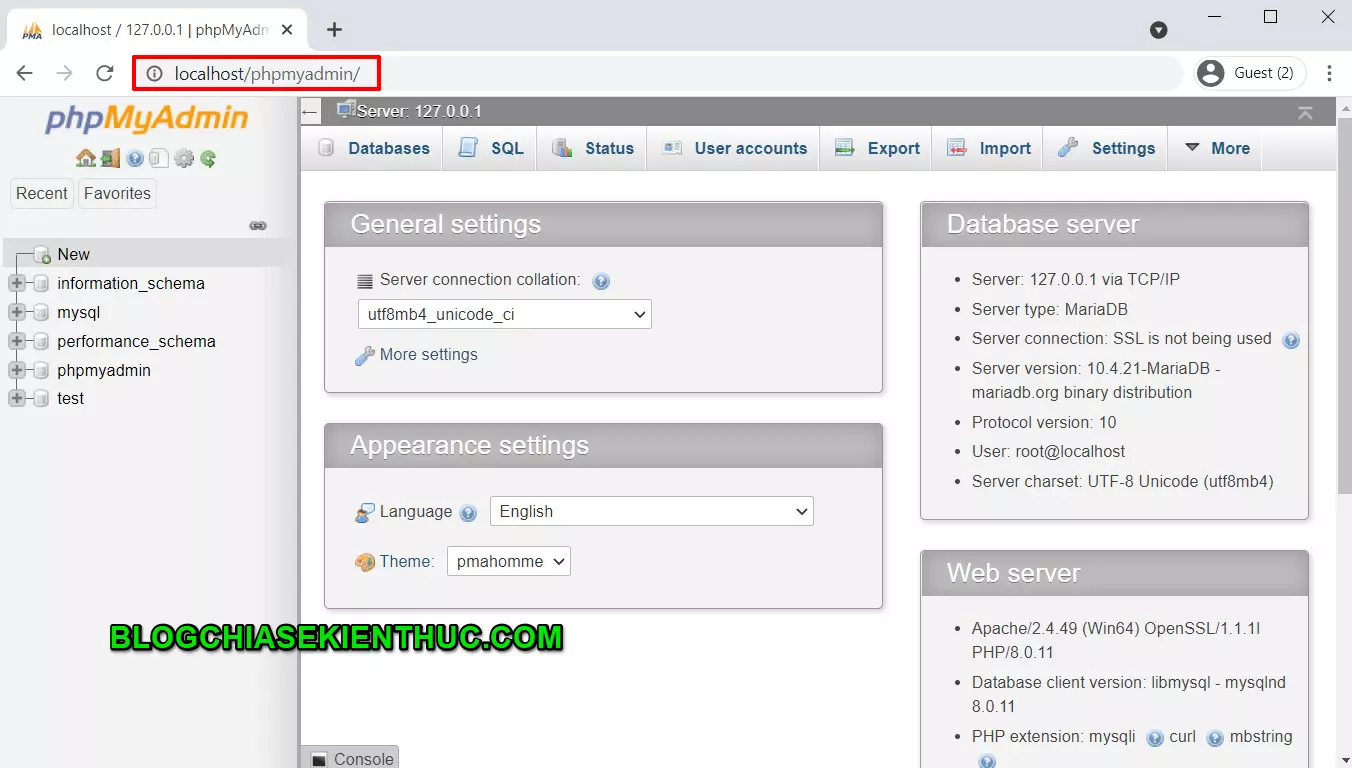
Task: Select the information_schema database name
Action: [131, 284]
